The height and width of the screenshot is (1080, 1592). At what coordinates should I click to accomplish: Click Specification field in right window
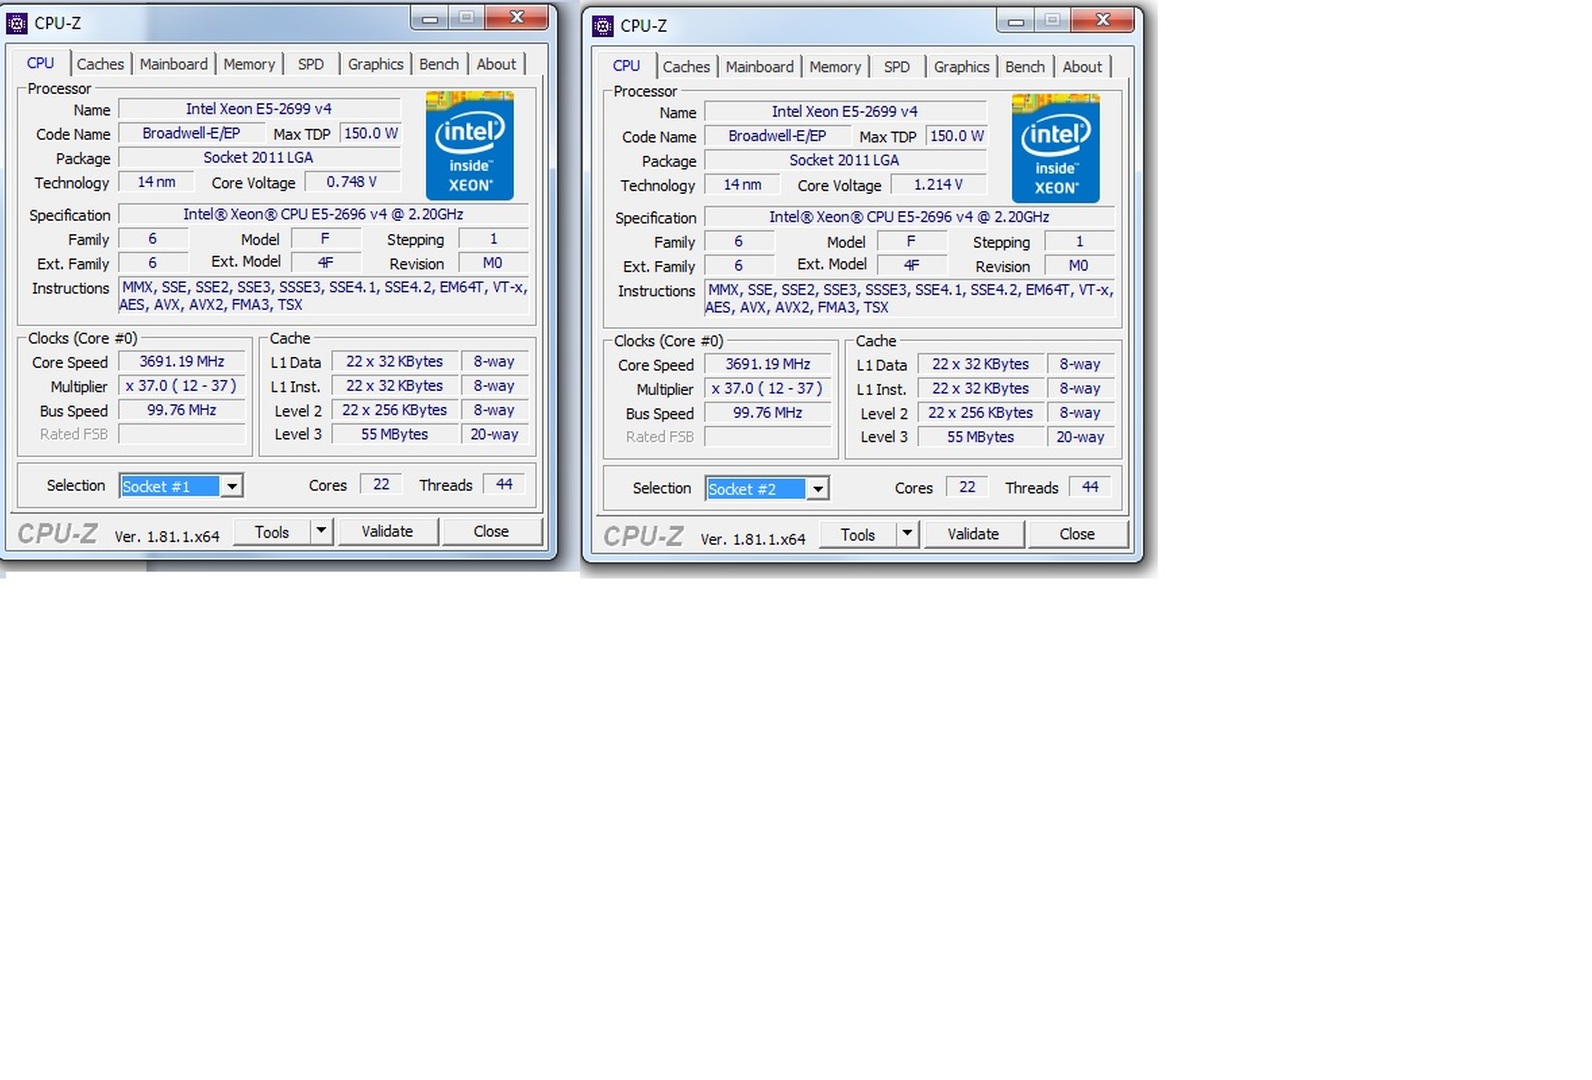click(x=909, y=217)
